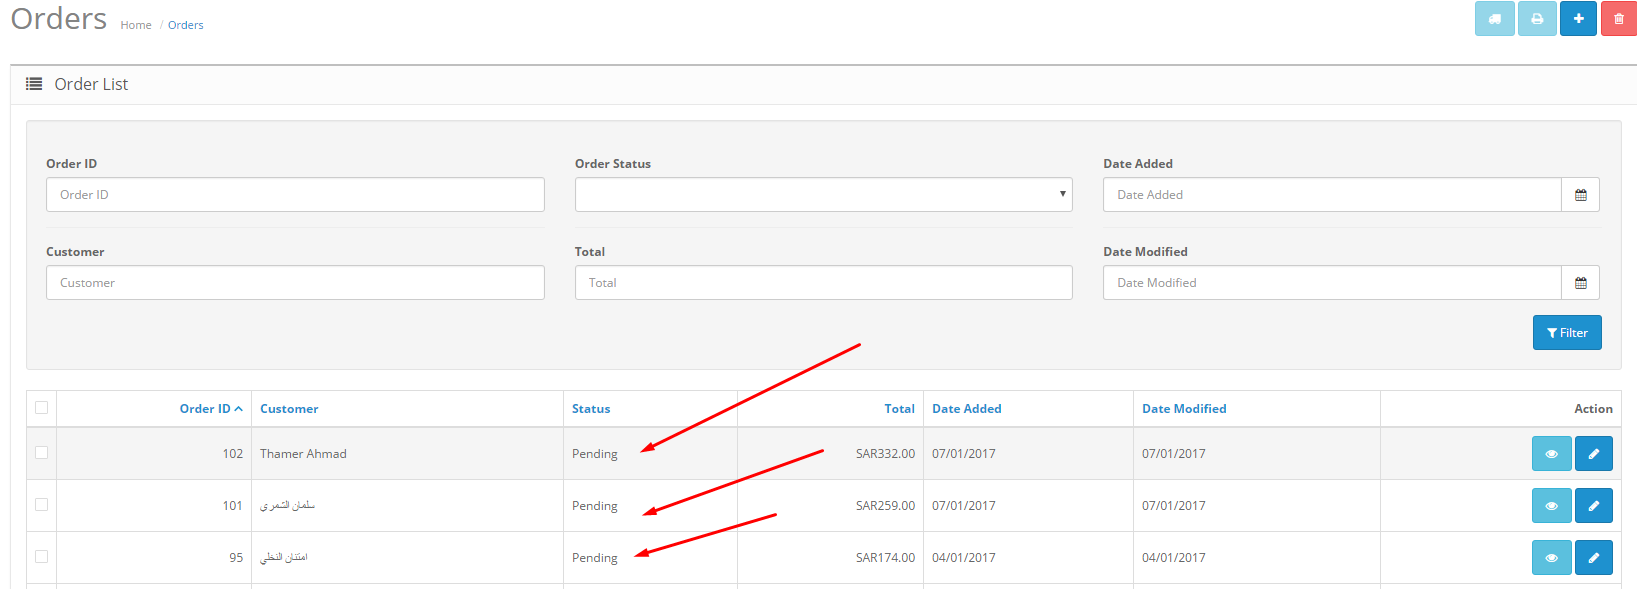Tick the checkbox for order 102

click(x=41, y=452)
